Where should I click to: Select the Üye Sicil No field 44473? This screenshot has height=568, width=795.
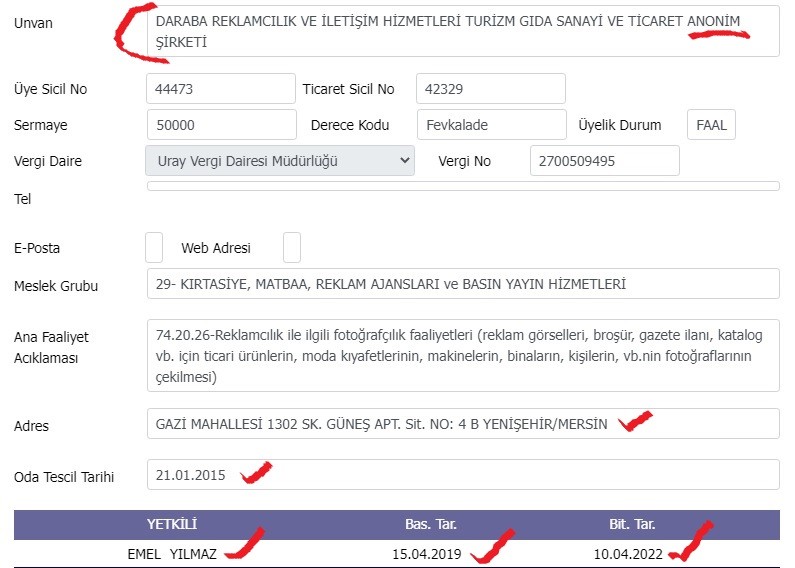pos(221,89)
